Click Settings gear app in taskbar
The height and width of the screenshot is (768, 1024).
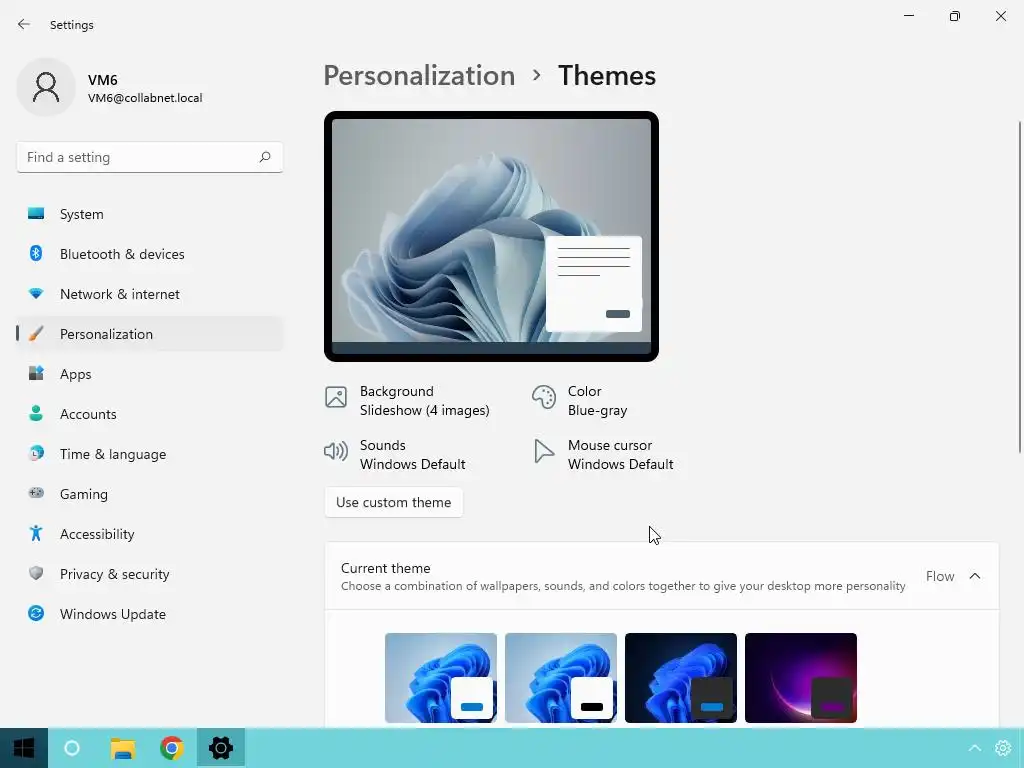tap(221, 748)
